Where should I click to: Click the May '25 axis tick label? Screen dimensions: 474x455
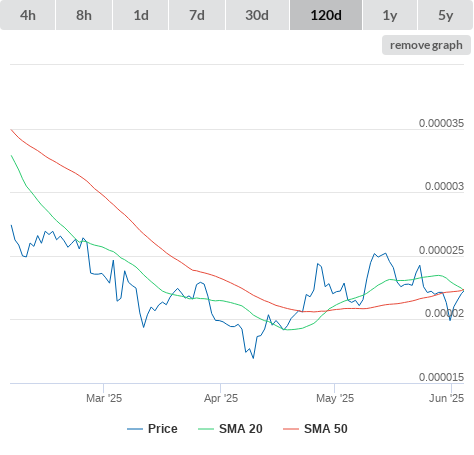click(335, 398)
